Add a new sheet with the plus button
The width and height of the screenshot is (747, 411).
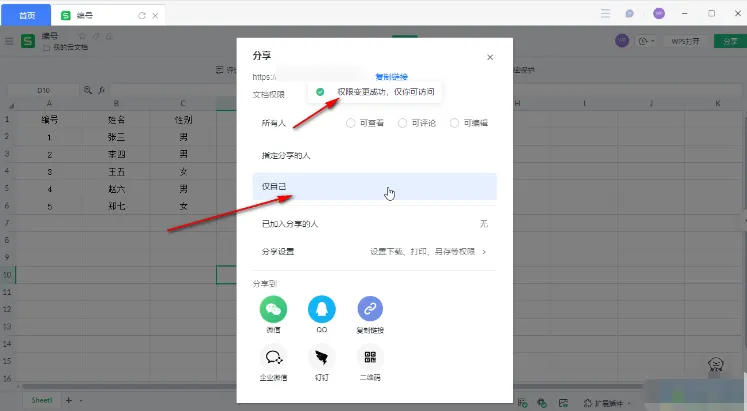(69, 401)
